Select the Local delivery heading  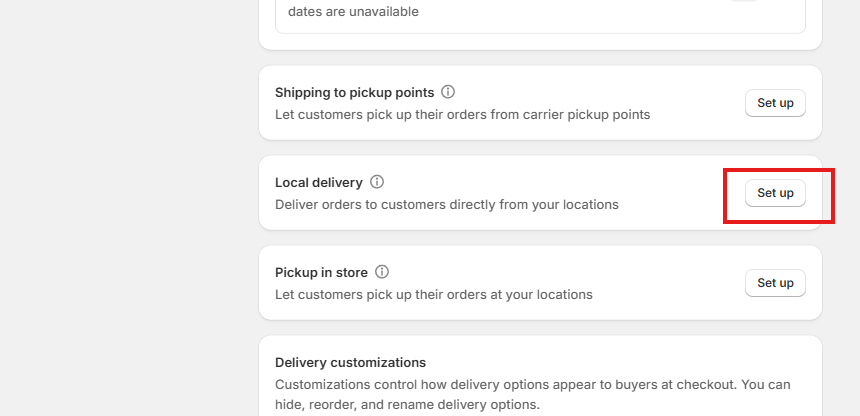click(319, 182)
